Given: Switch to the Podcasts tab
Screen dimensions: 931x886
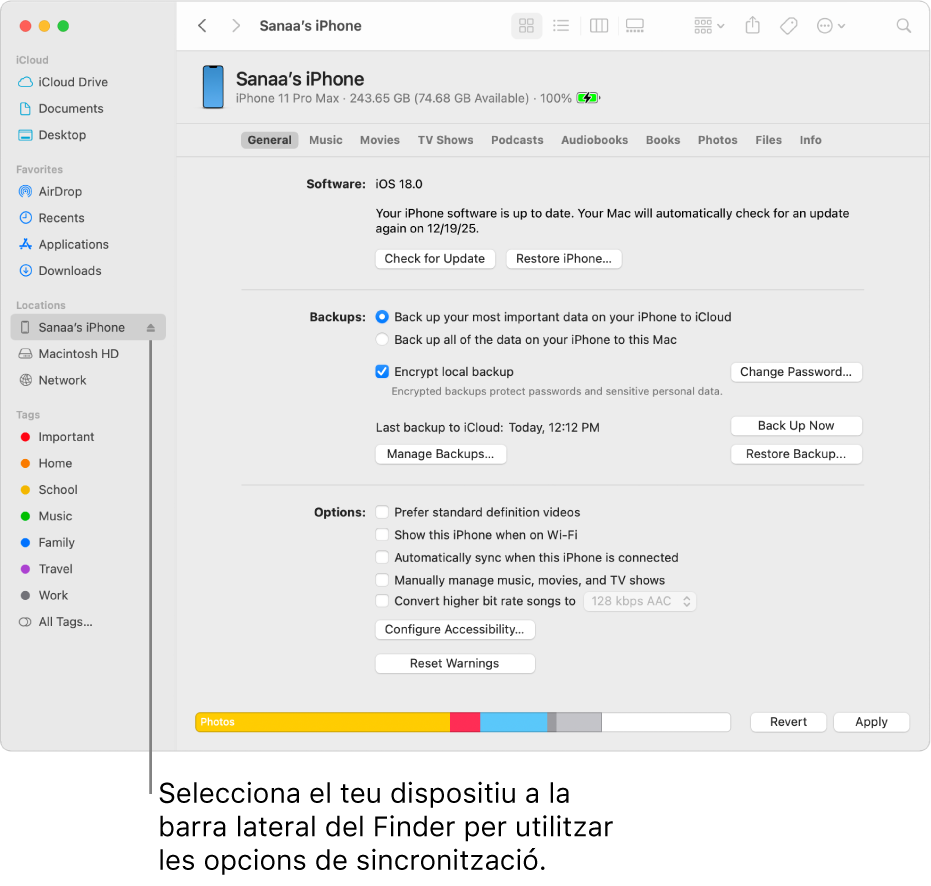Looking at the screenshot, I should pyautogui.click(x=517, y=140).
